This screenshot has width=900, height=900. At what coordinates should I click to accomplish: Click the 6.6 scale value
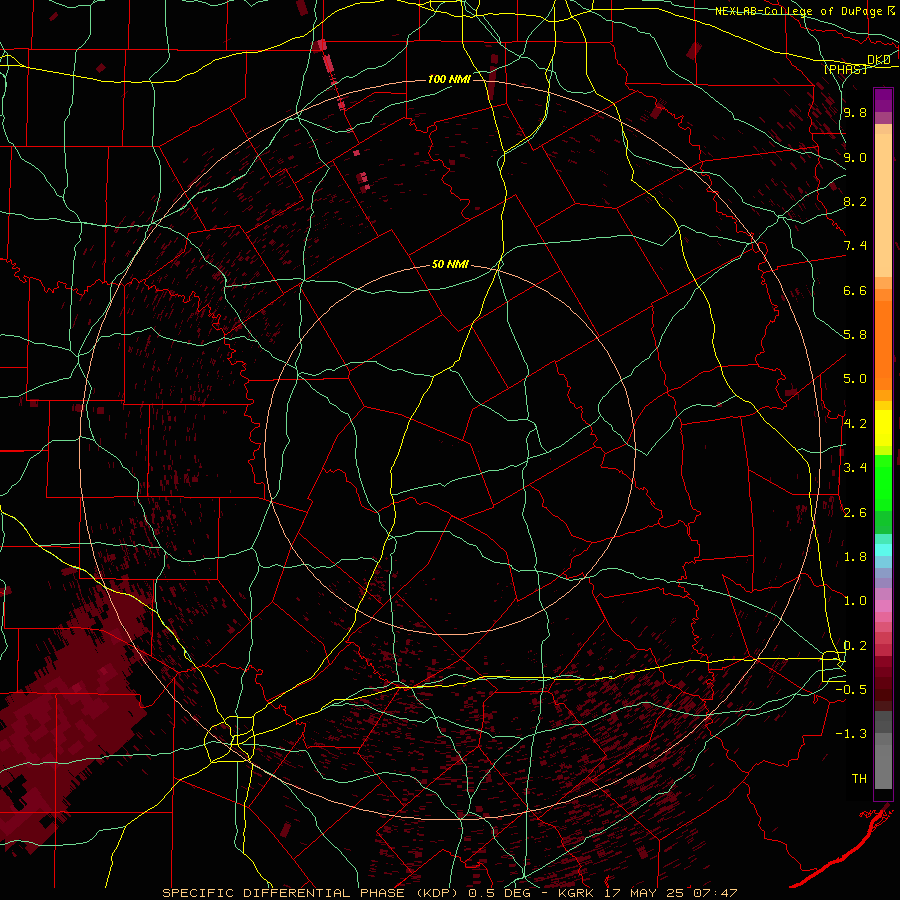(x=855, y=290)
